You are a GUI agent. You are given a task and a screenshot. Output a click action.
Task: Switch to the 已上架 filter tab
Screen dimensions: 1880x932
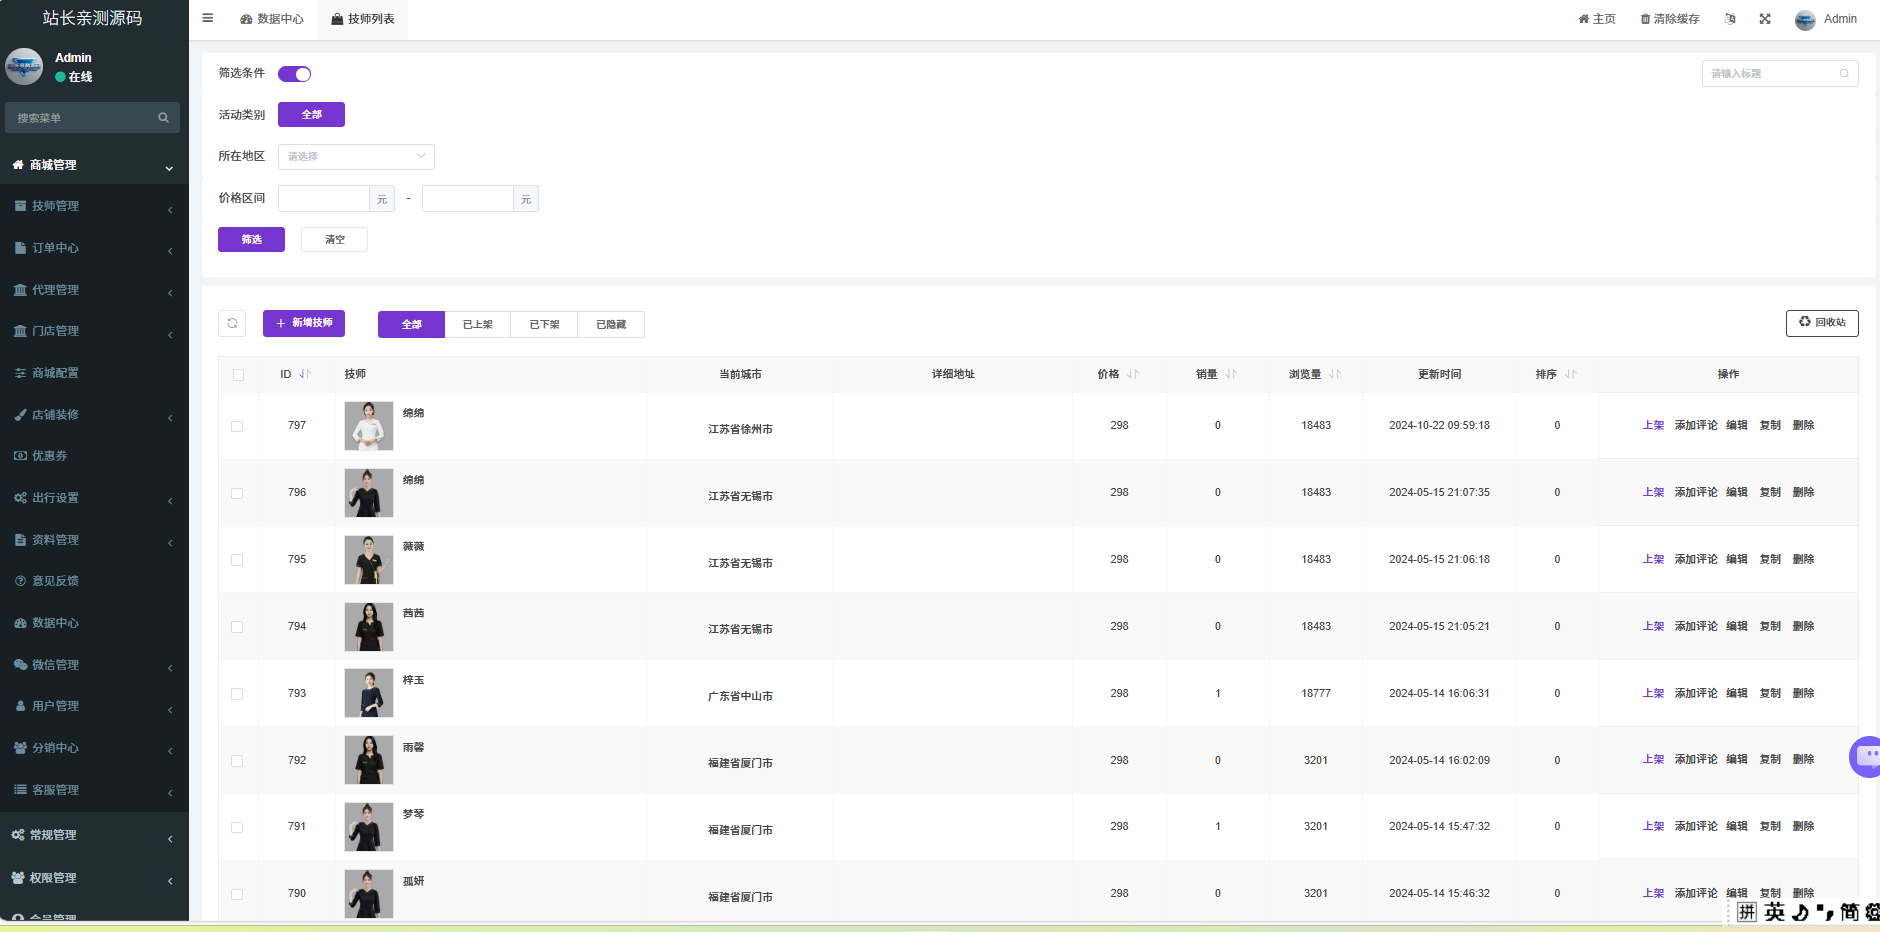point(477,324)
